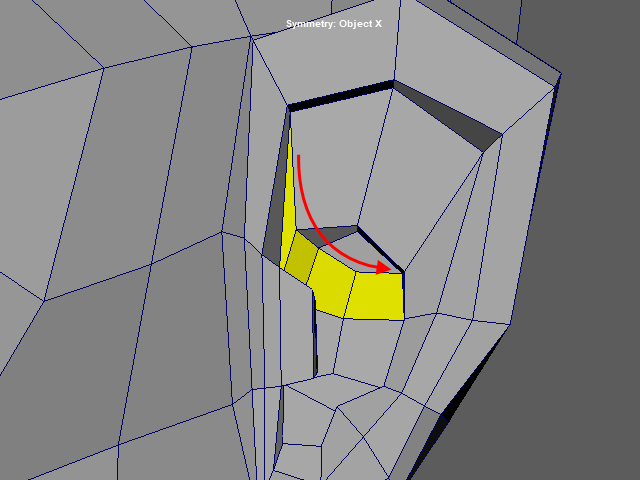Select top black edge of the eye socket
640x480 pixels.
pos(340,94)
